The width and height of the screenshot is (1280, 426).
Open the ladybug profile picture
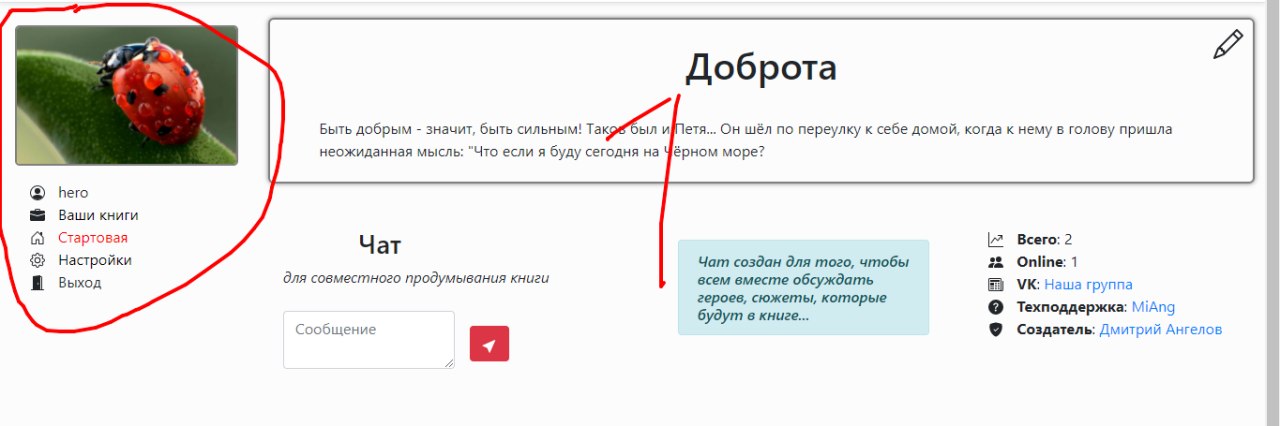(127, 95)
